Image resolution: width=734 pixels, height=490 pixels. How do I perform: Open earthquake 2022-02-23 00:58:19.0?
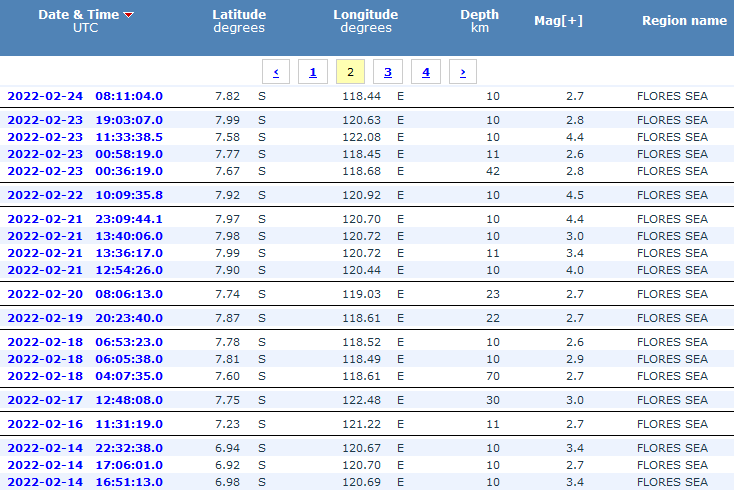(x=85, y=154)
